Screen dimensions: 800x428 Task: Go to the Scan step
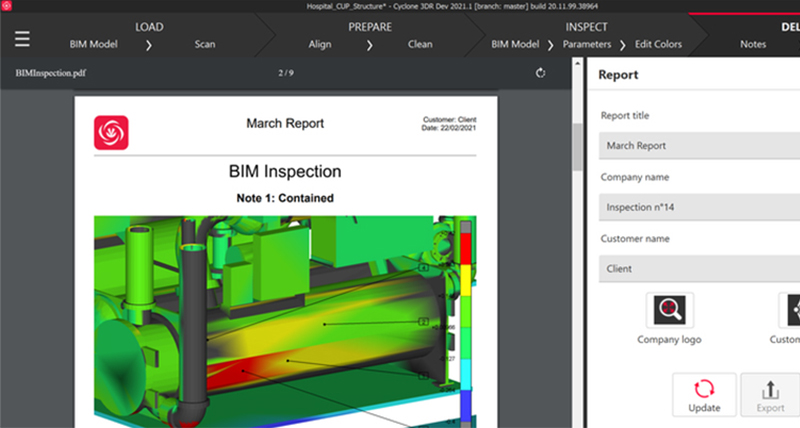[204, 45]
